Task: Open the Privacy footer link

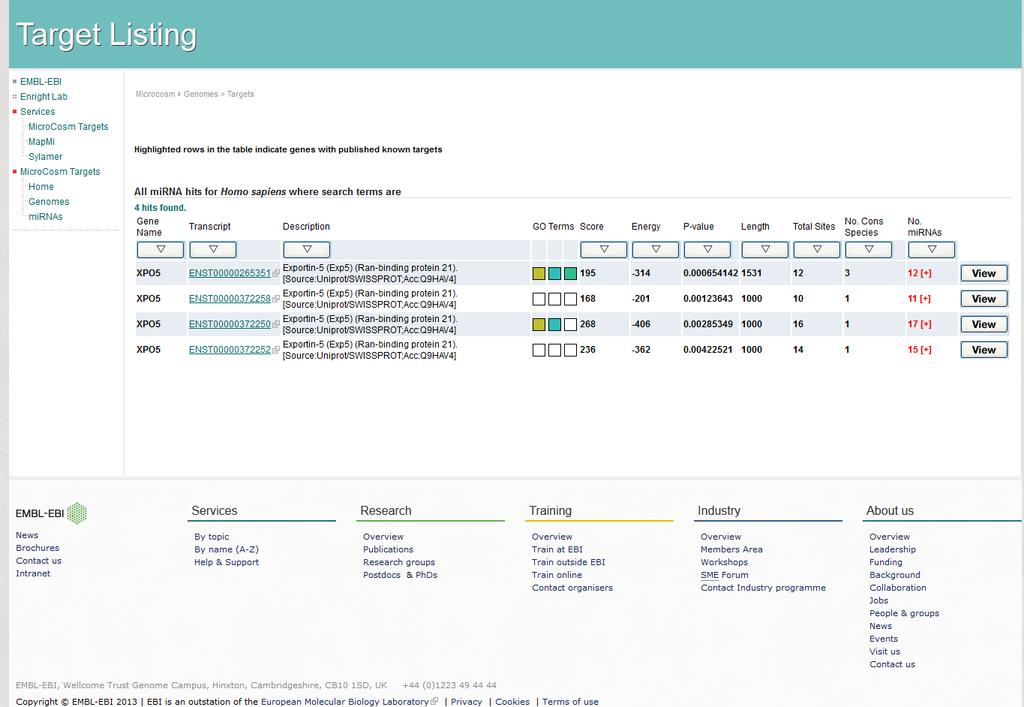Action: pyautogui.click(x=466, y=702)
